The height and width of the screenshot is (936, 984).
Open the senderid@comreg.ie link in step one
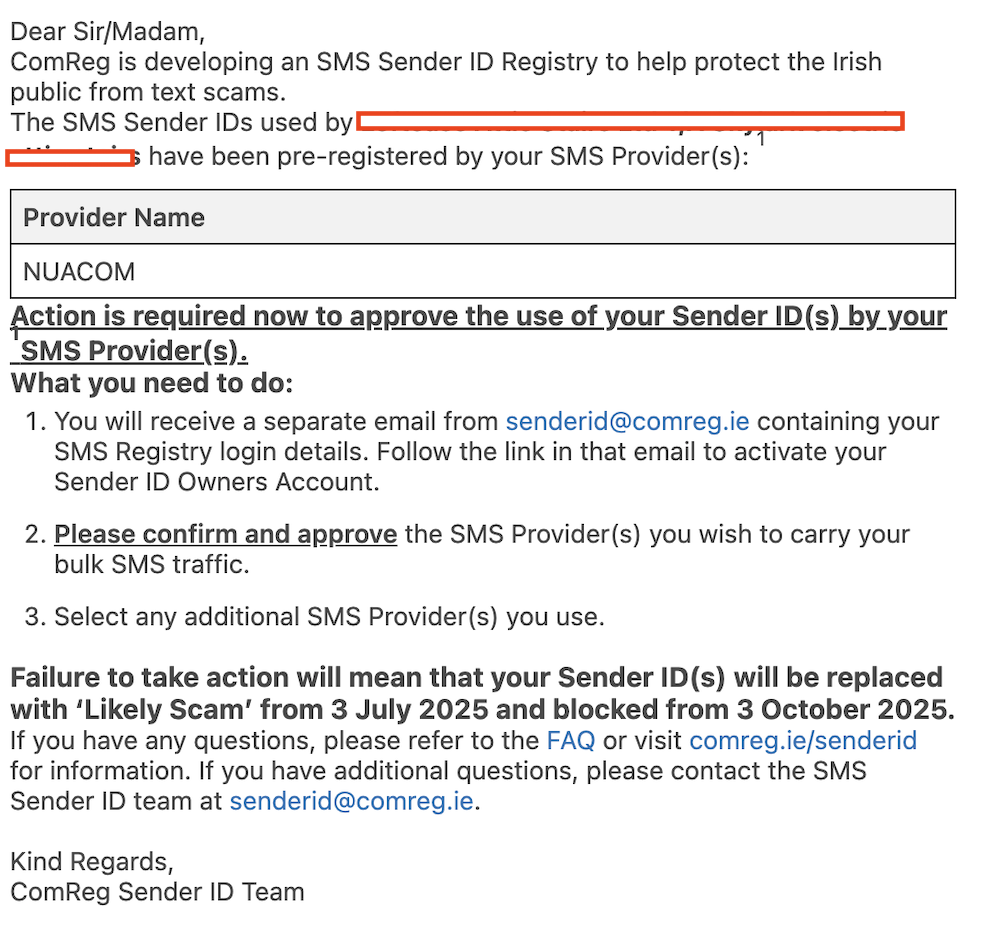(x=627, y=422)
